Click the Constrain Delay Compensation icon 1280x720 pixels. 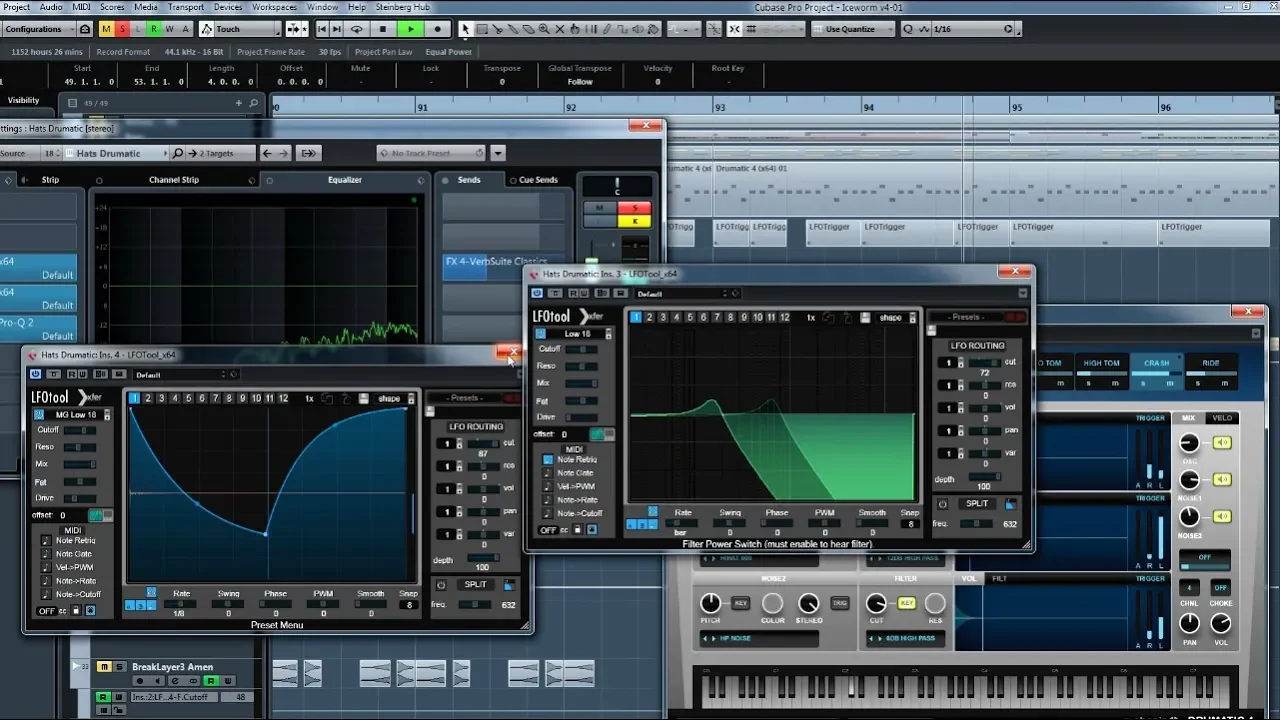click(x=86, y=29)
